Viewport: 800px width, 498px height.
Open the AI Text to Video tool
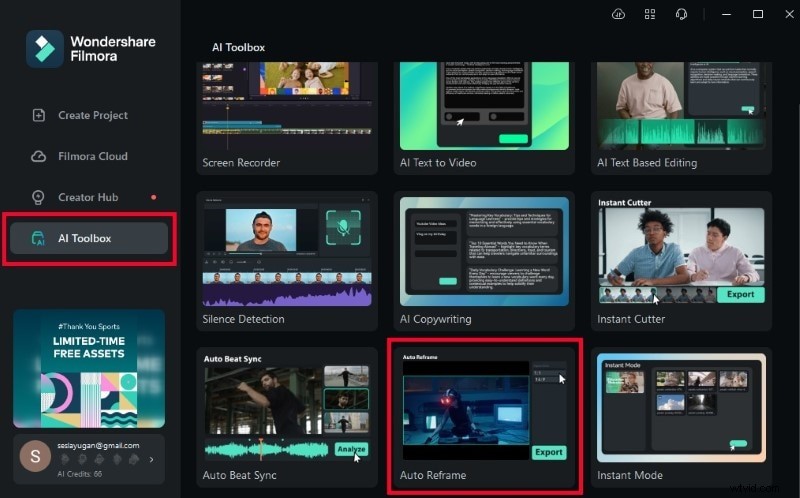click(x=484, y=118)
